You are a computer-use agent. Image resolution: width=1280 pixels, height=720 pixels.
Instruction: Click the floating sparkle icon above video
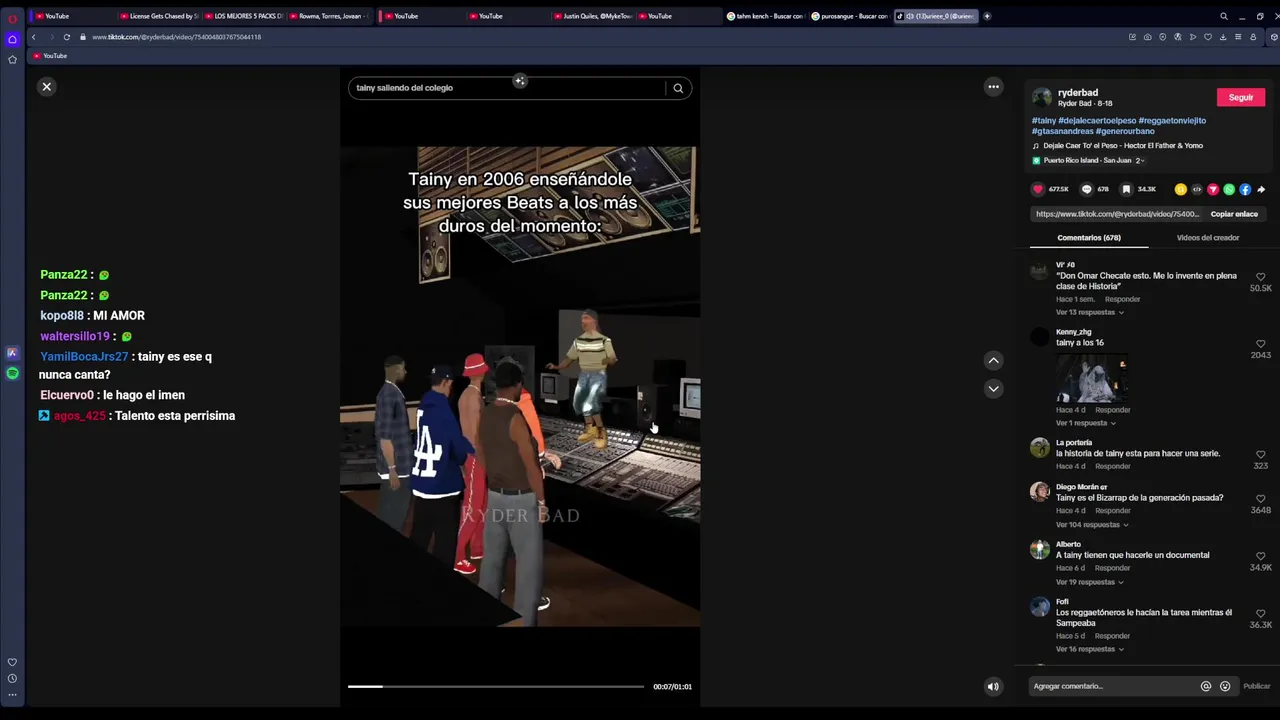pos(520,81)
